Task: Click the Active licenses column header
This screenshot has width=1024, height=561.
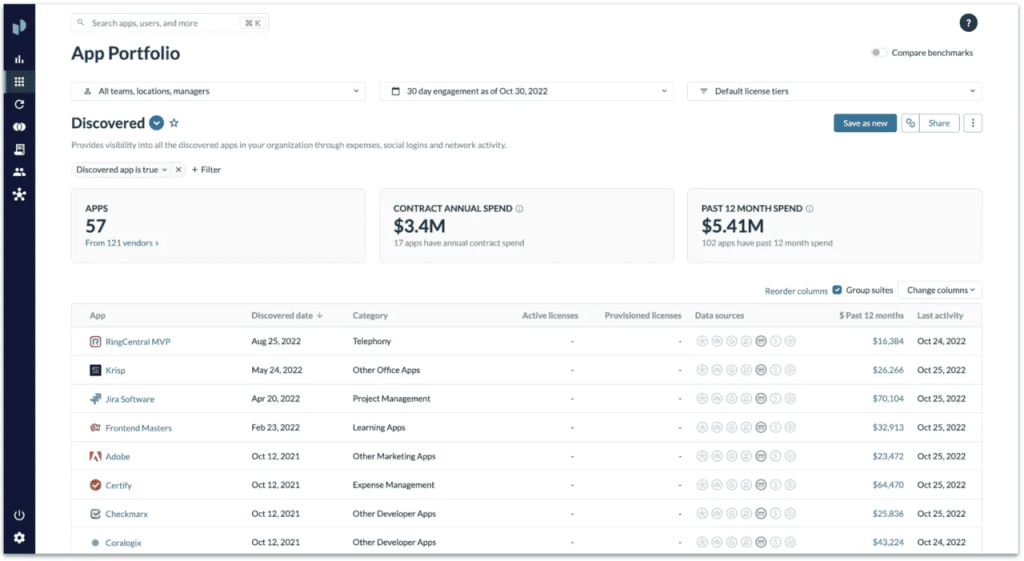Action: coord(550,315)
